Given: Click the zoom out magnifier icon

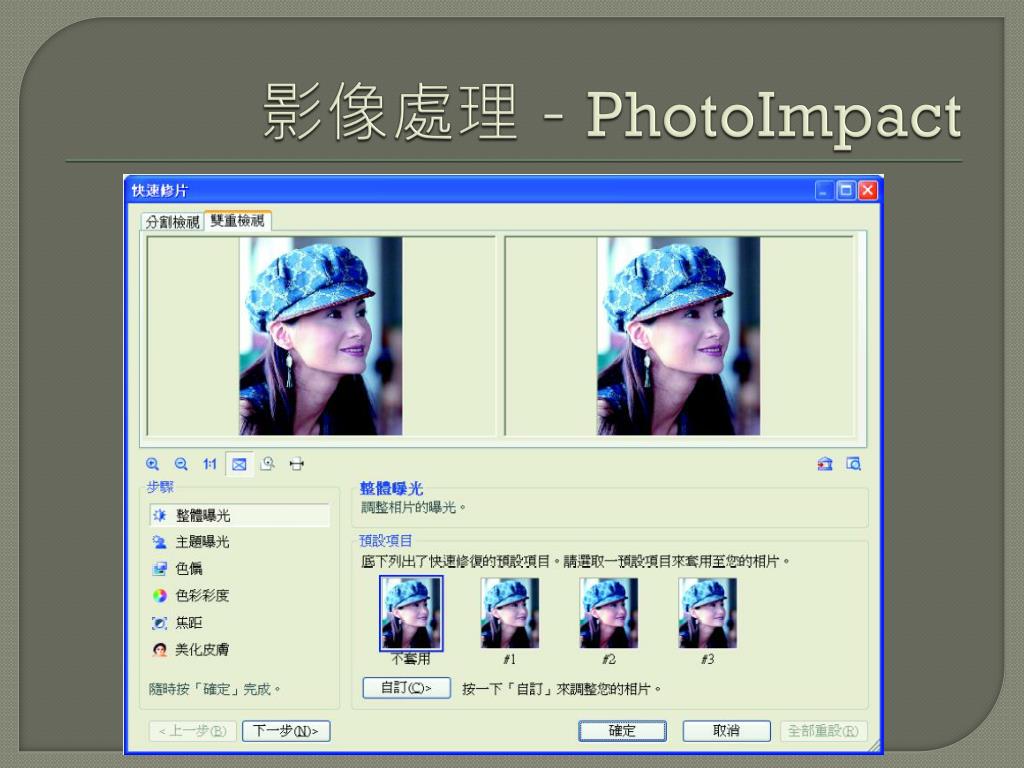Looking at the screenshot, I should (181, 464).
